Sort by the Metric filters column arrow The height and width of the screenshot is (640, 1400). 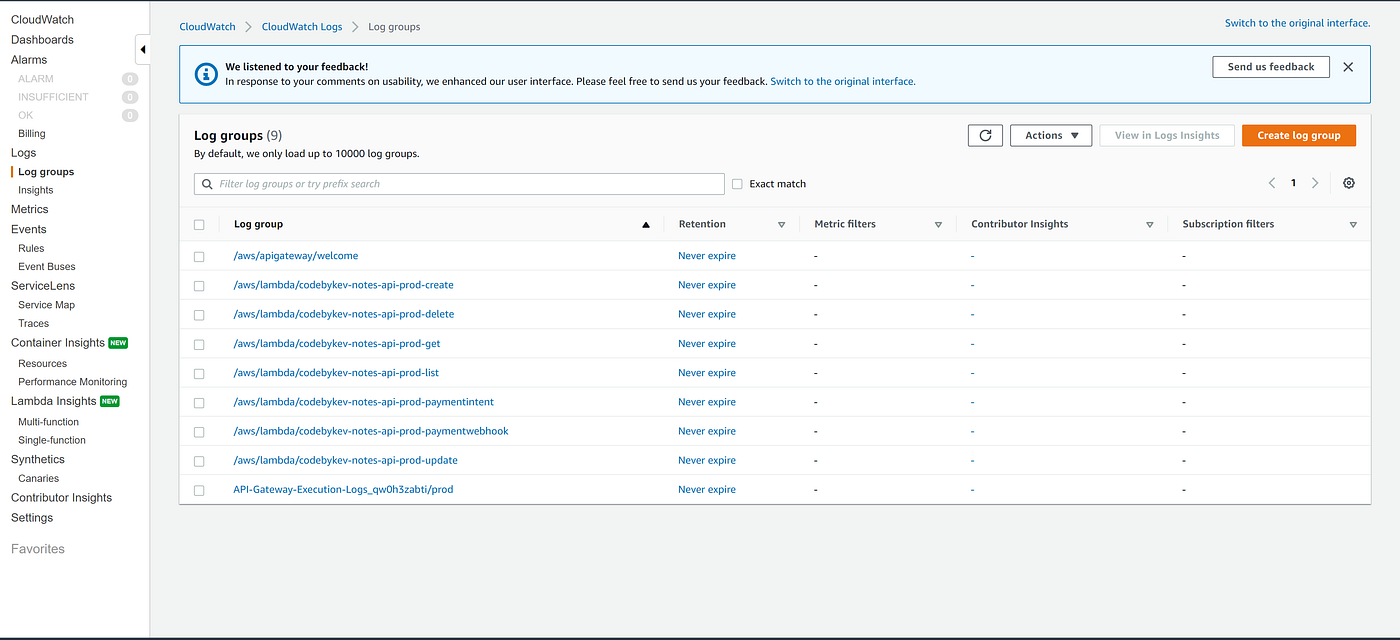[938, 225]
